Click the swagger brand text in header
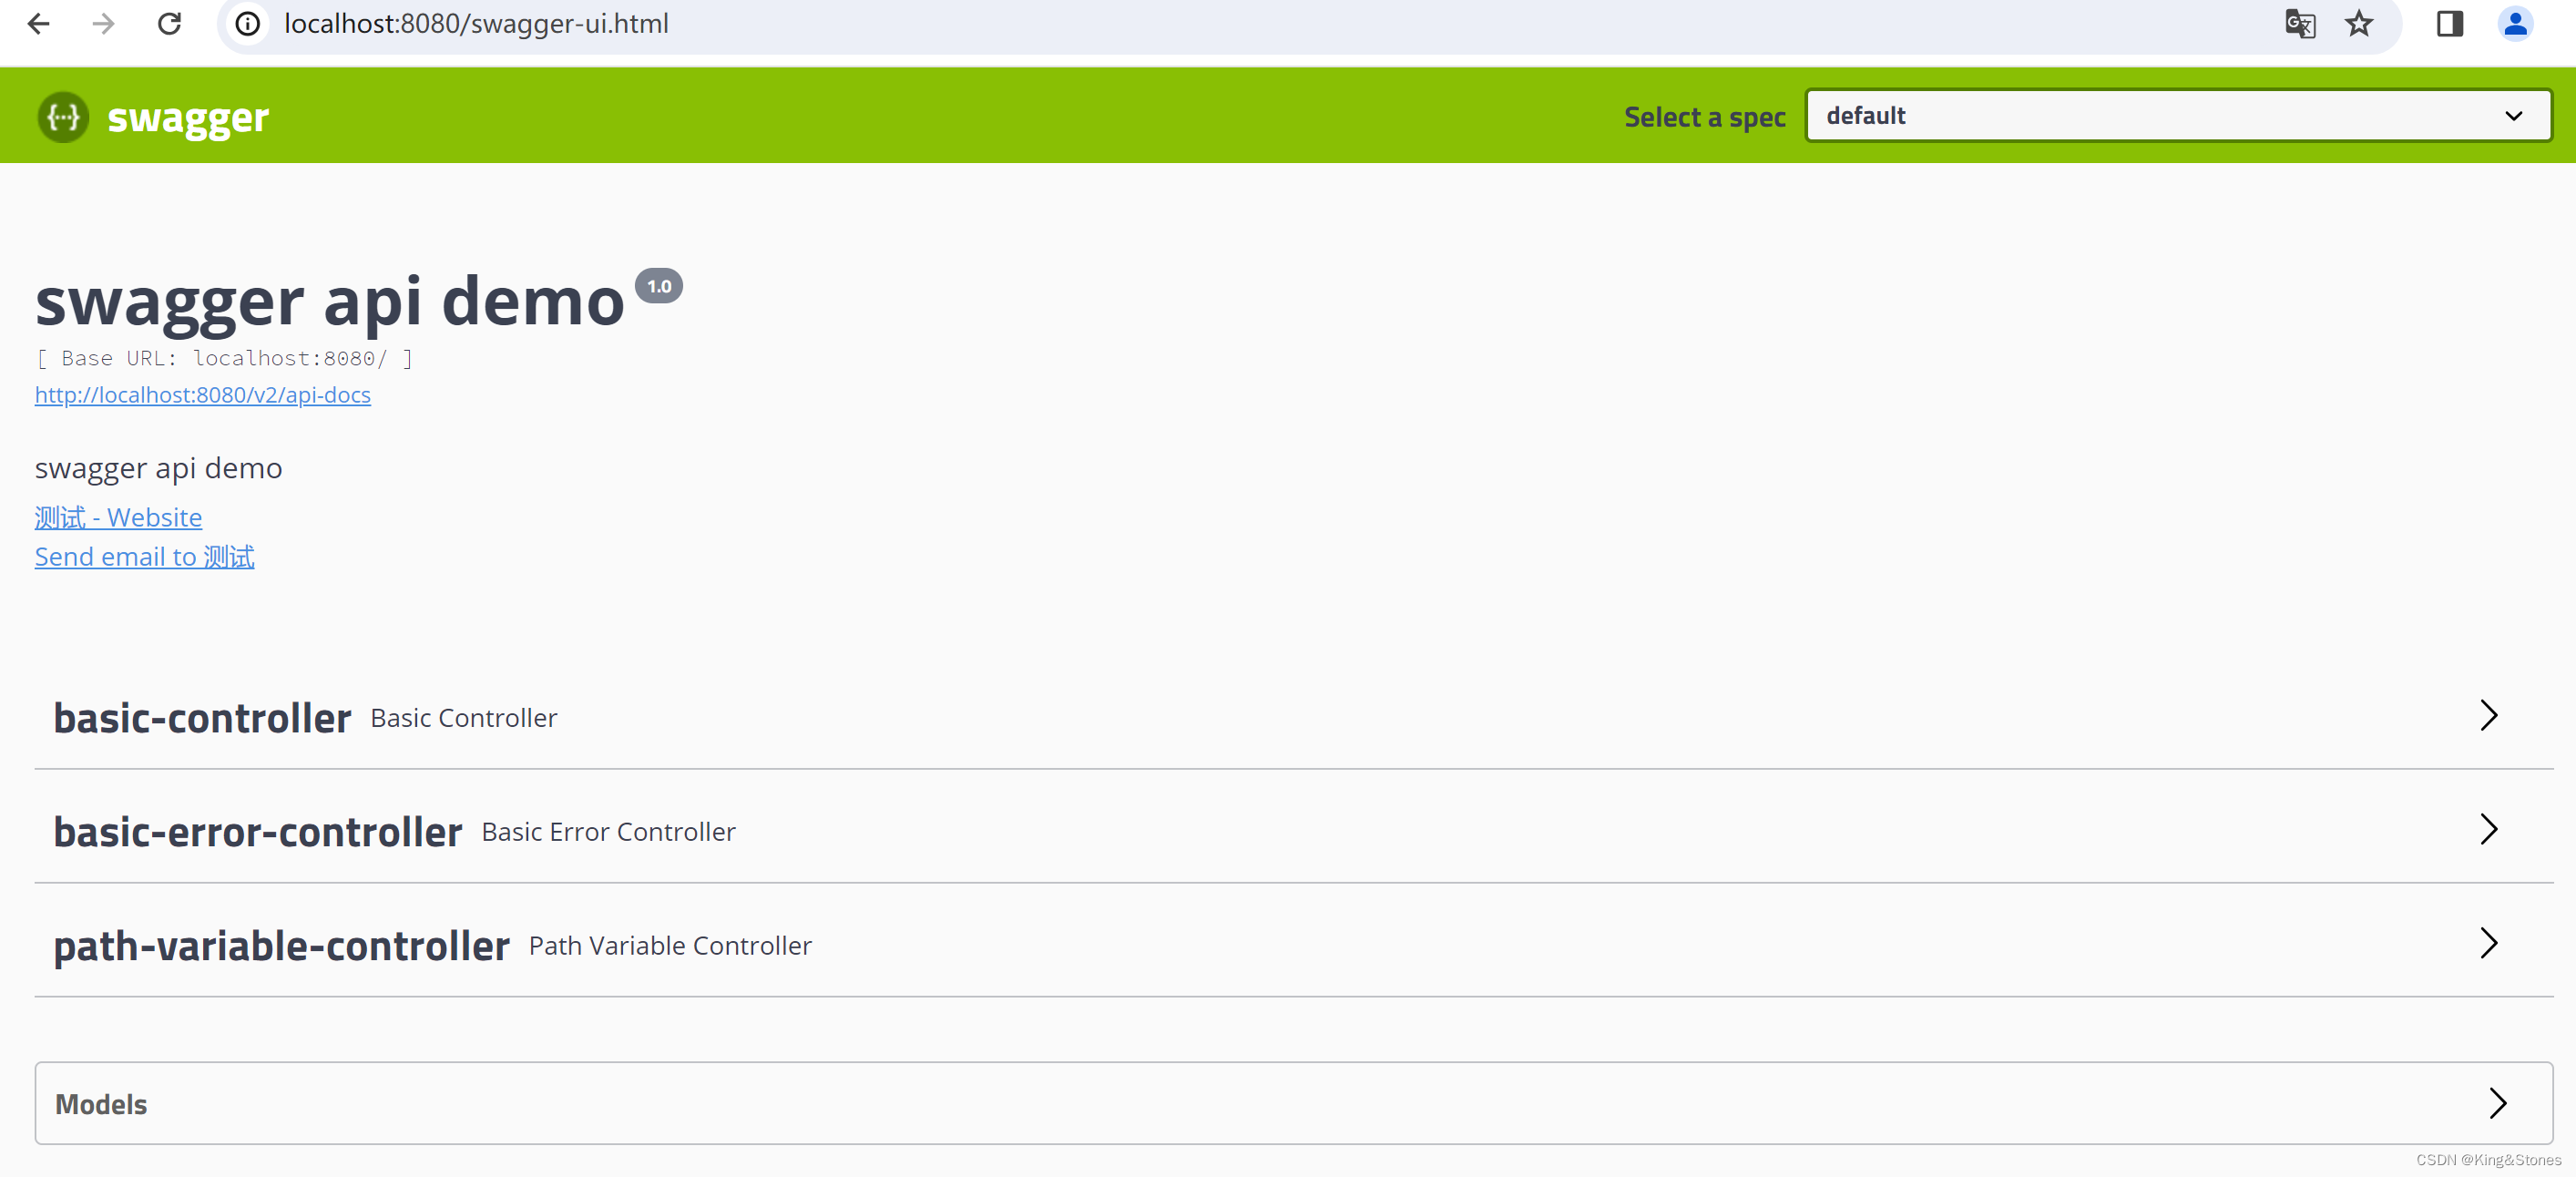The image size is (2576, 1177). point(188,119)
